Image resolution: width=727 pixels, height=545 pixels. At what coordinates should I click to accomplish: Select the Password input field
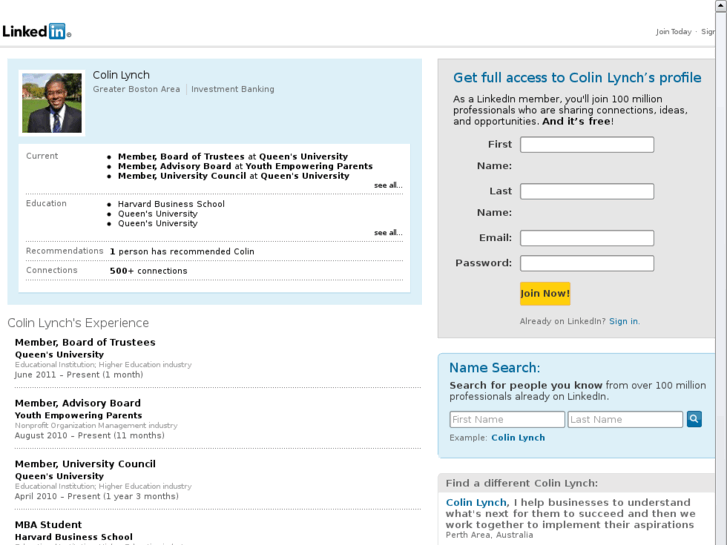point(587,263)
